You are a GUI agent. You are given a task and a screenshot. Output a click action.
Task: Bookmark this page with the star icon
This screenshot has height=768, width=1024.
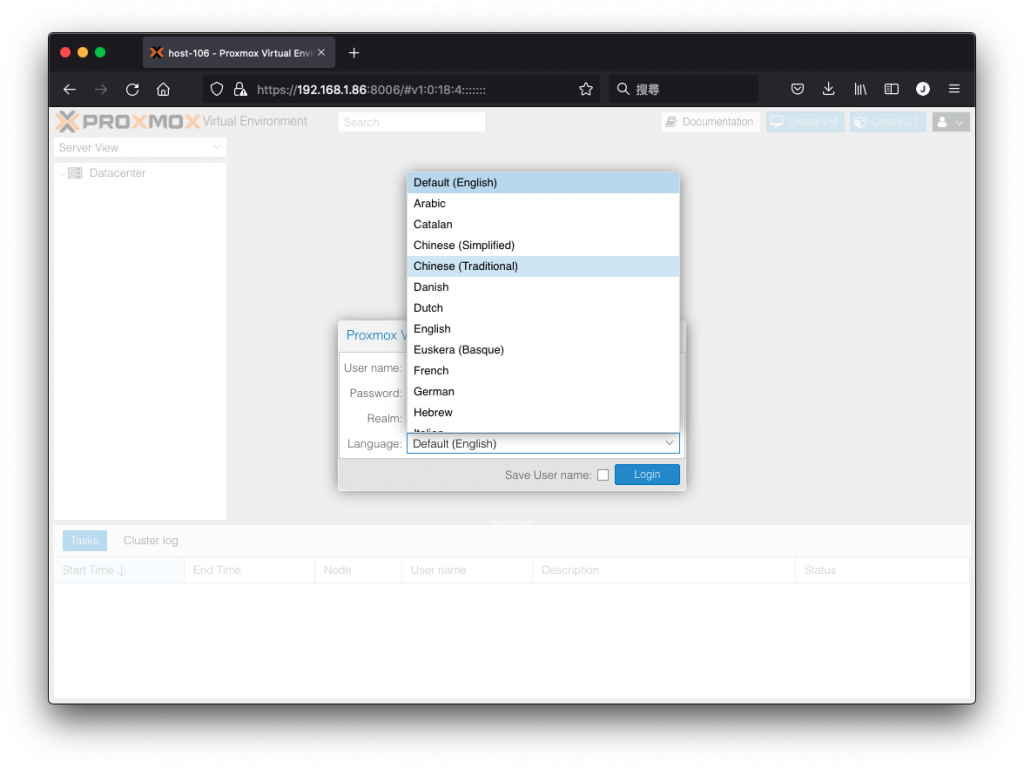pos(586,89)
